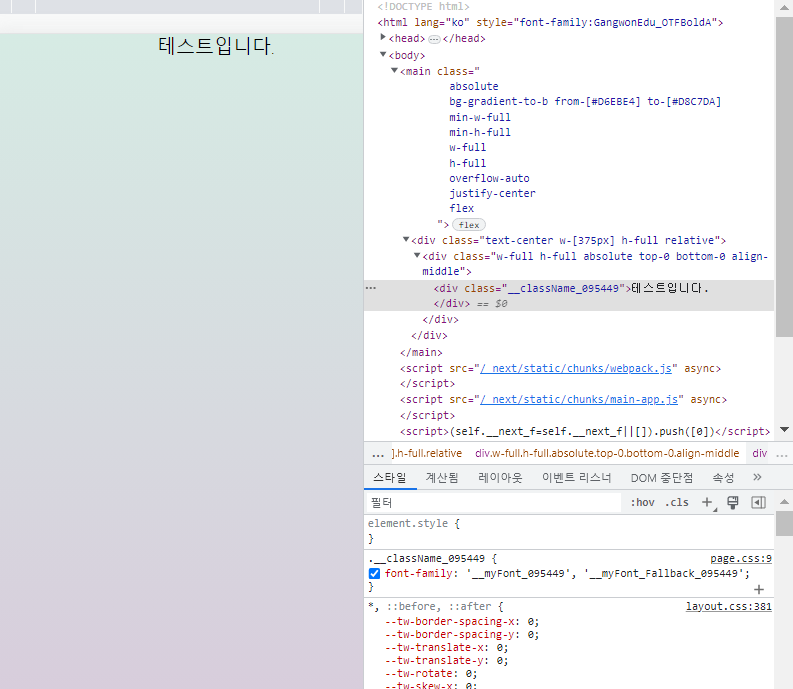Image resolution: width=793 pixels, height=689 pixels.
Task: Click the bg-gradient-to-b class line
Action: [585, 101]
